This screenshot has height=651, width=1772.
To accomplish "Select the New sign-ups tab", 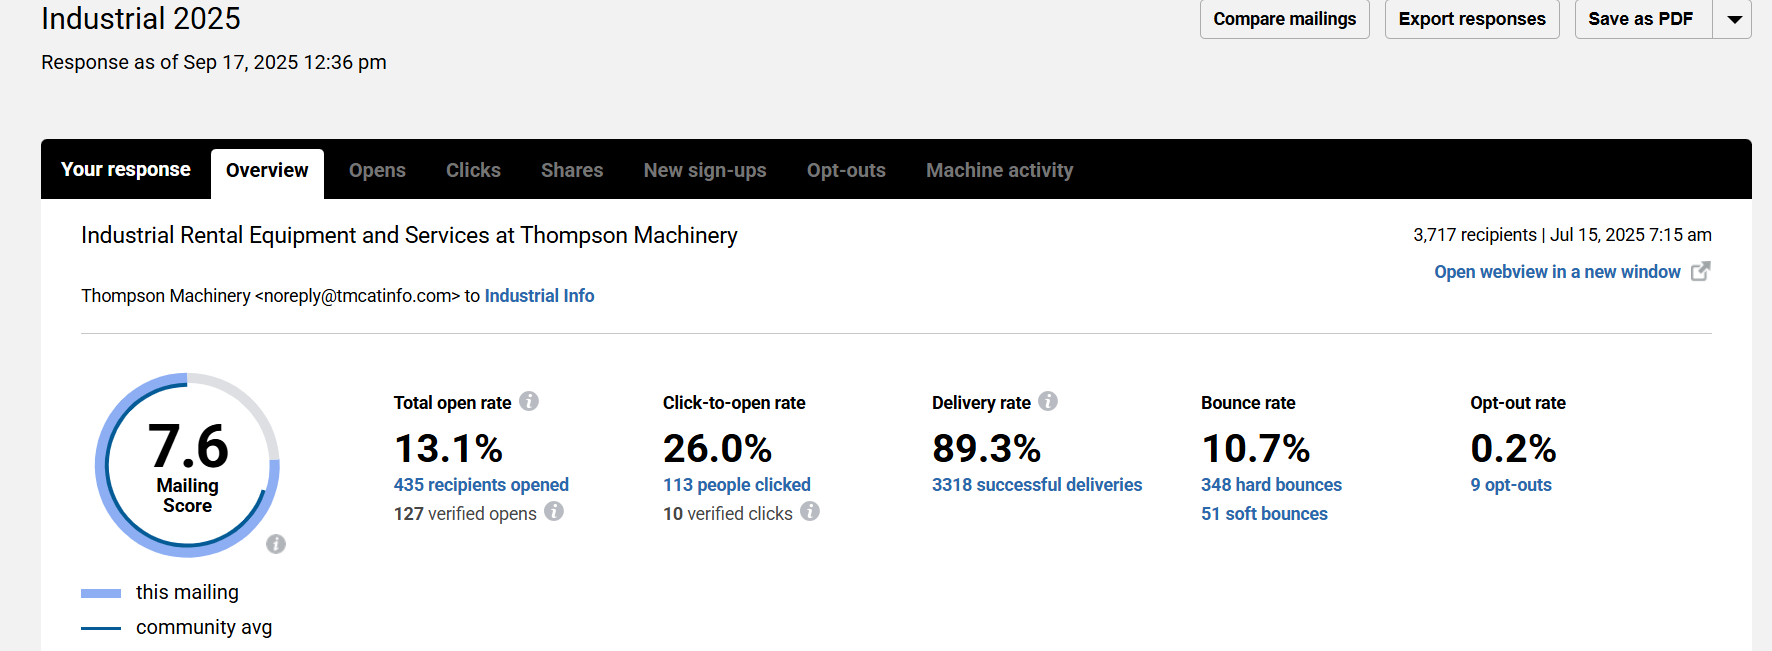I will [705, 170].
